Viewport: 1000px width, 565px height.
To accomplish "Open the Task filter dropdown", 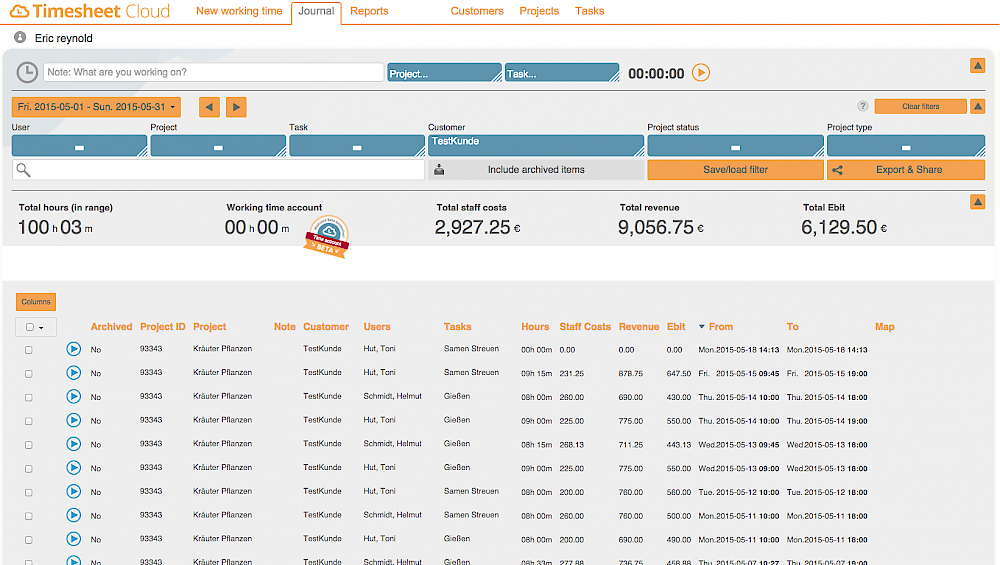I will (357, 145).
